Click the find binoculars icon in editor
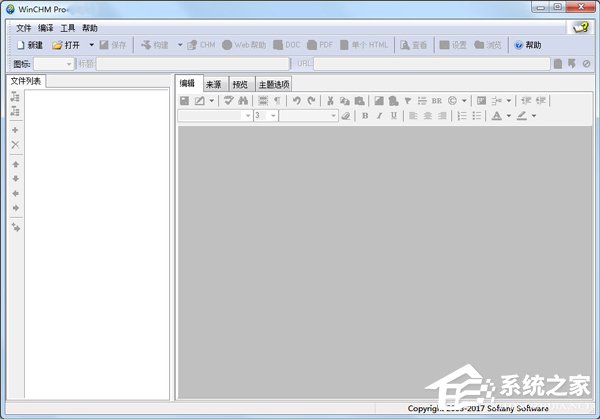The width and height of the screenshot is (600, 419). [243, 101]
